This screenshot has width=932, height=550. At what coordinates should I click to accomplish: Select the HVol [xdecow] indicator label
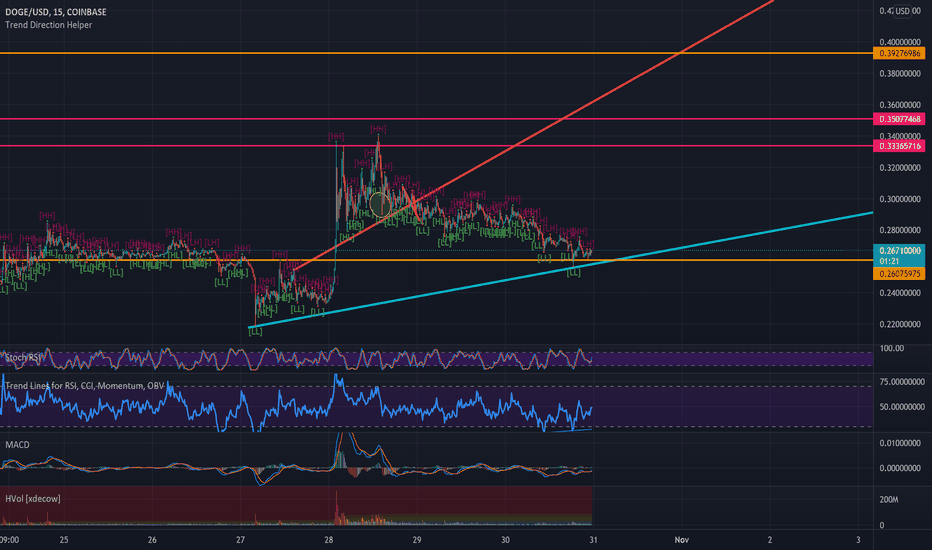click(33, 499)
